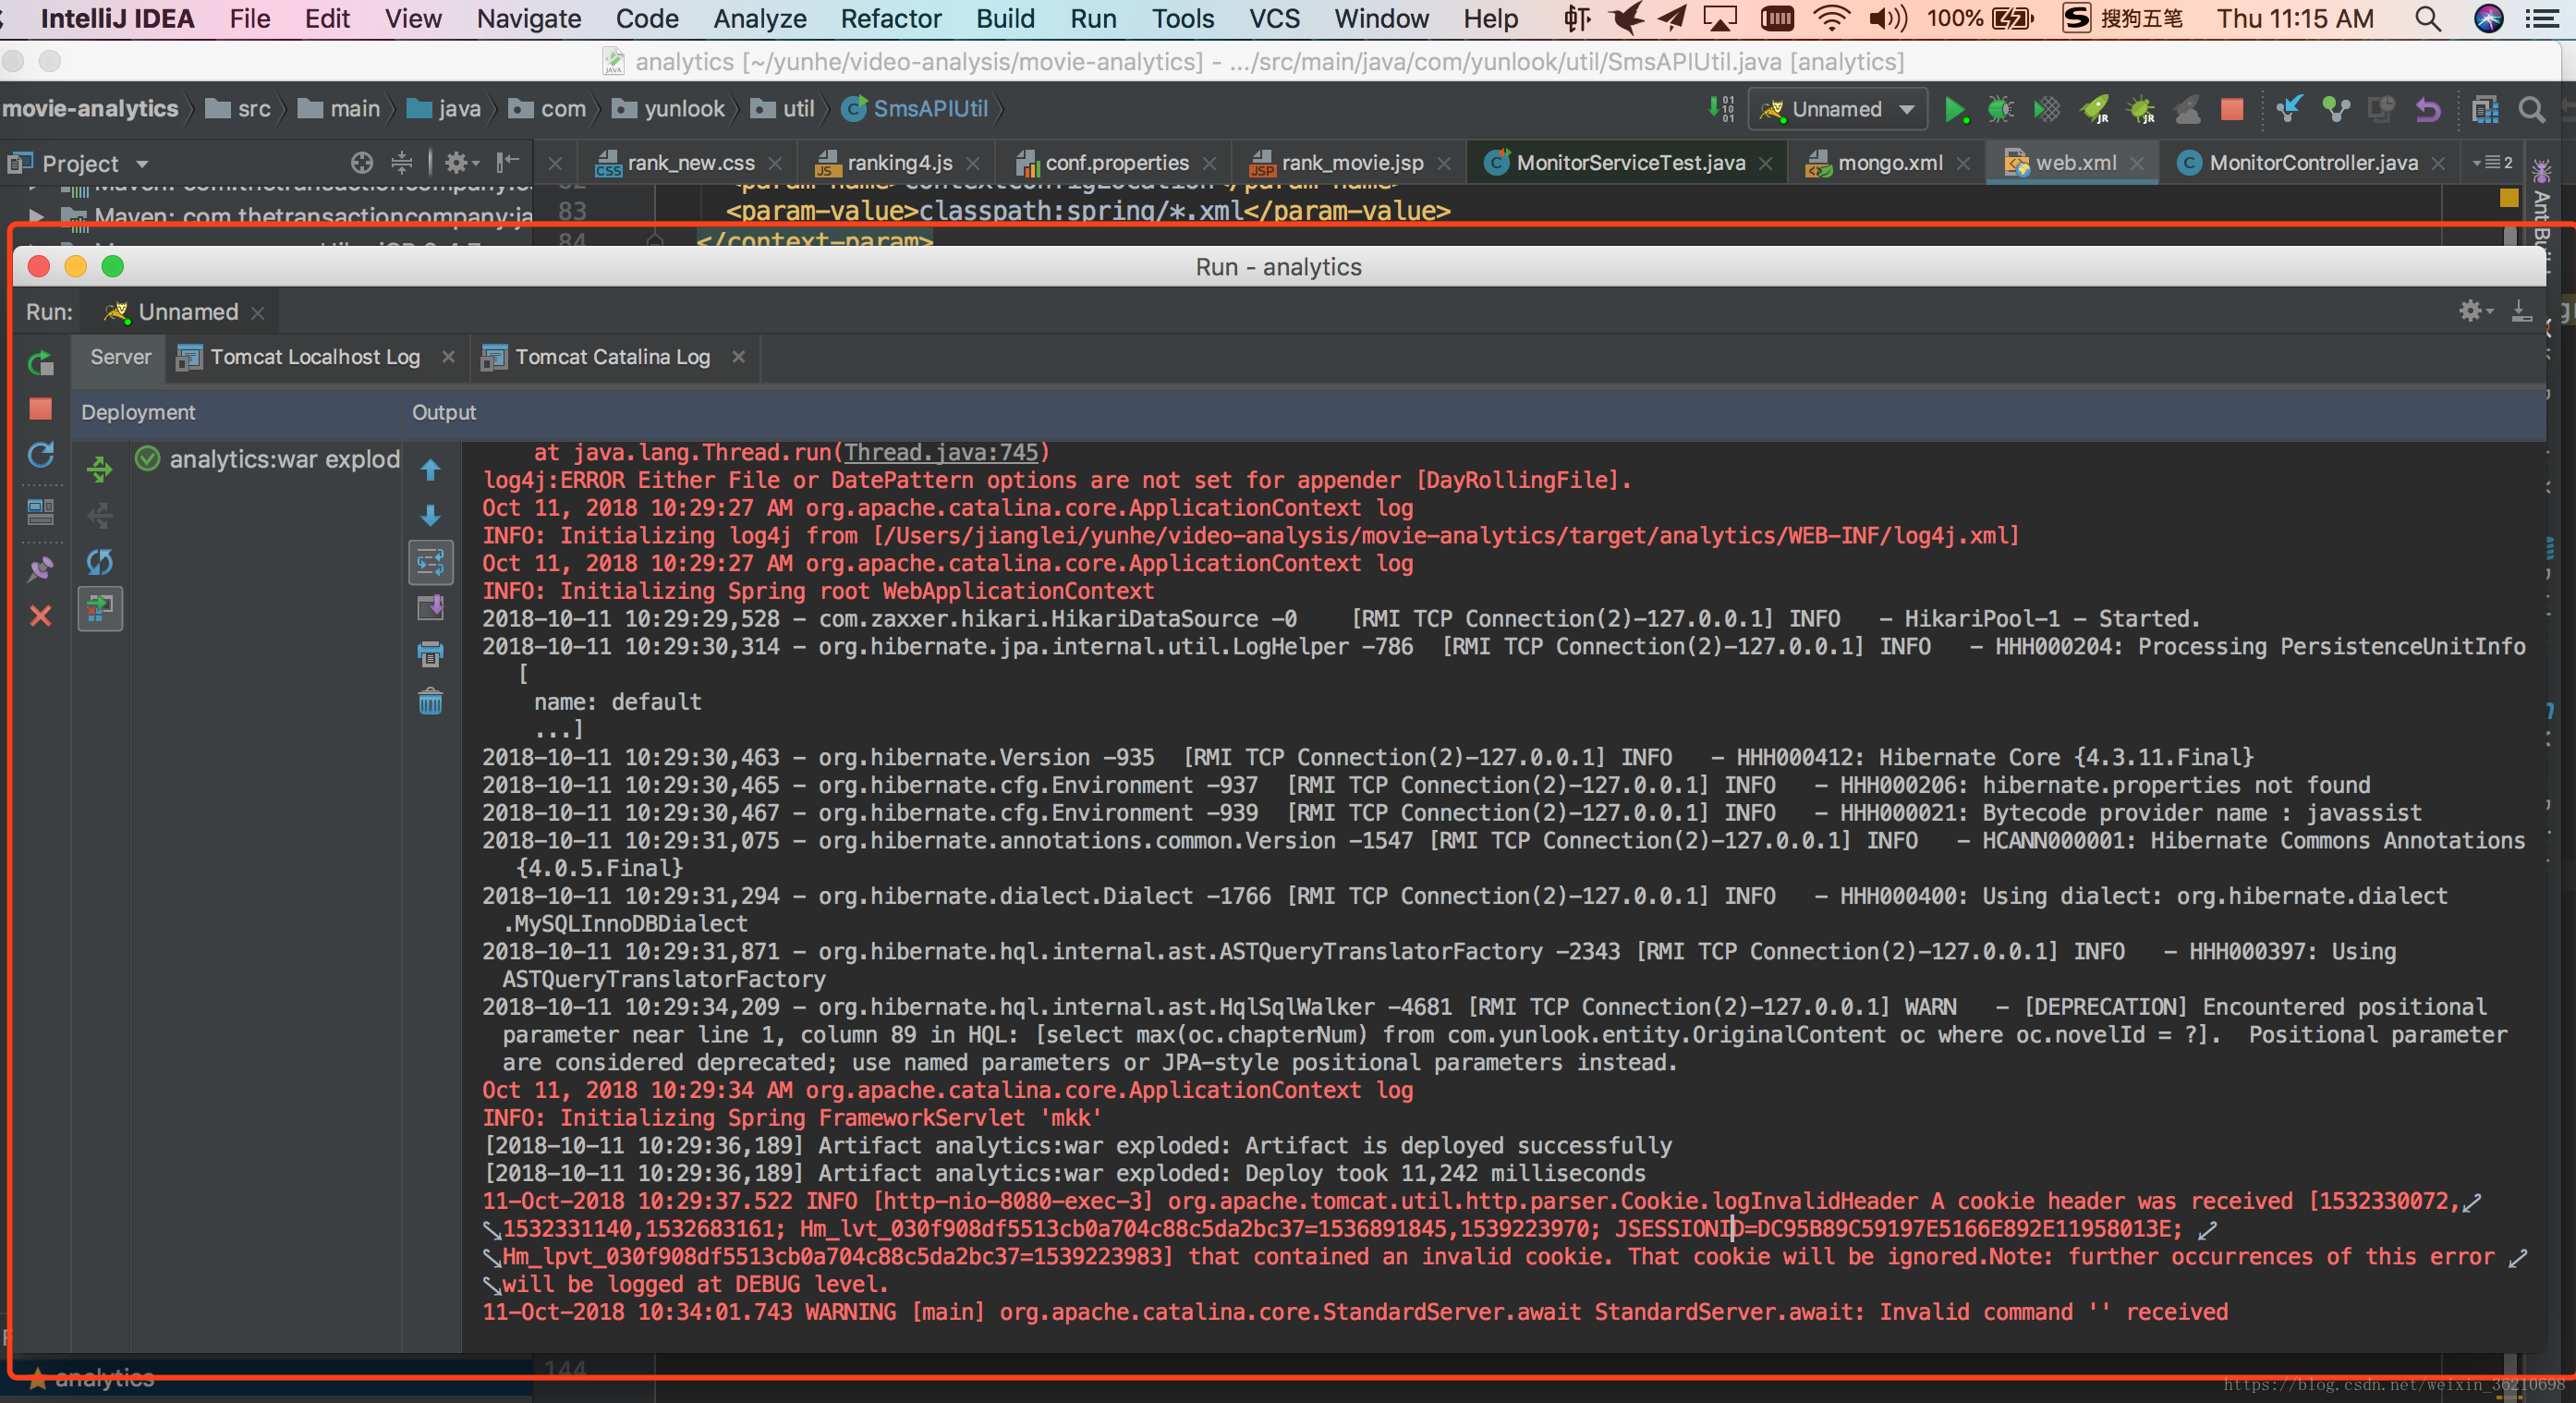The image size is (2576, 1403).
Task: Open hidden editor tabs list
Action: click(2492, 162)
